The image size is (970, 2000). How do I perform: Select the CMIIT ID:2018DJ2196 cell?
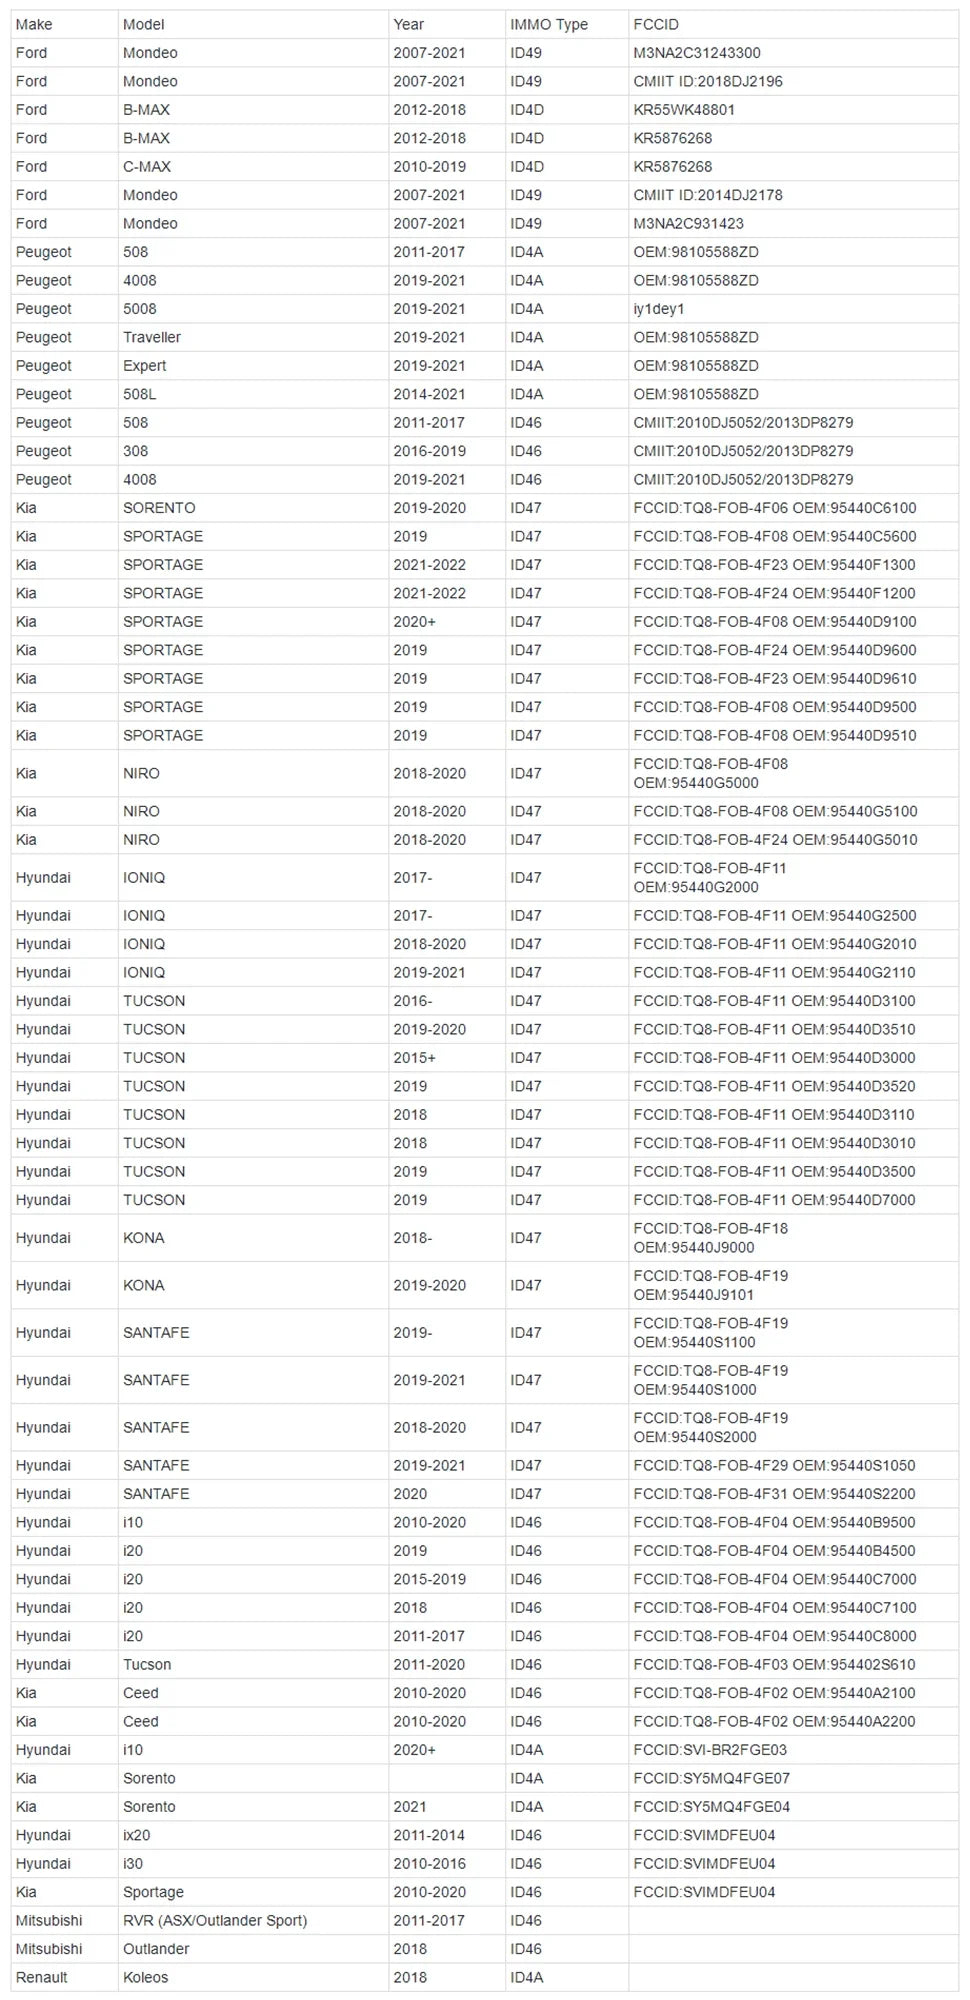coord(708,81)
